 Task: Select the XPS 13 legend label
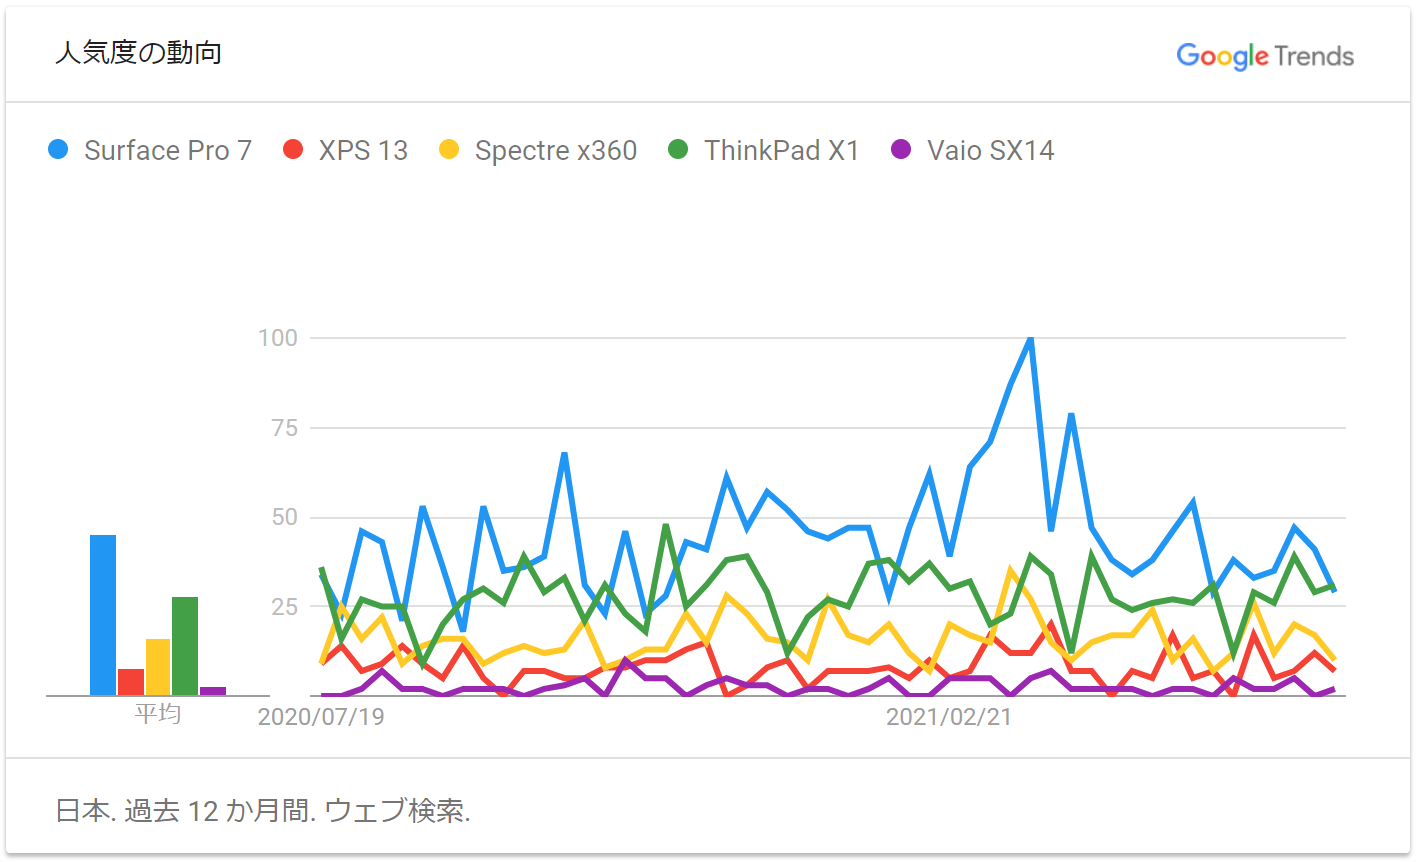coord(363,150)
